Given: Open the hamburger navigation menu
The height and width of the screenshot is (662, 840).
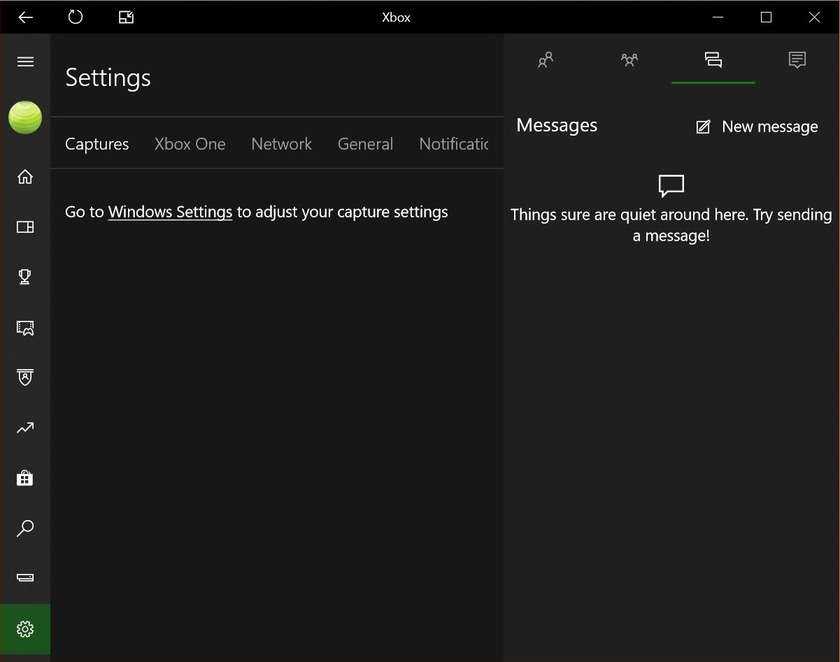Looking at the screenshot, I should [x=25, y=62].
